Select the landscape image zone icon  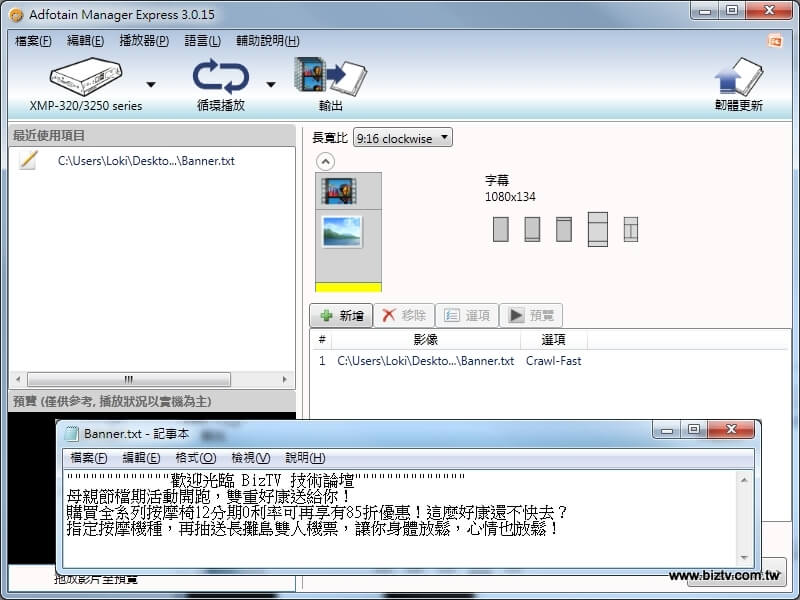coord(341,232)
